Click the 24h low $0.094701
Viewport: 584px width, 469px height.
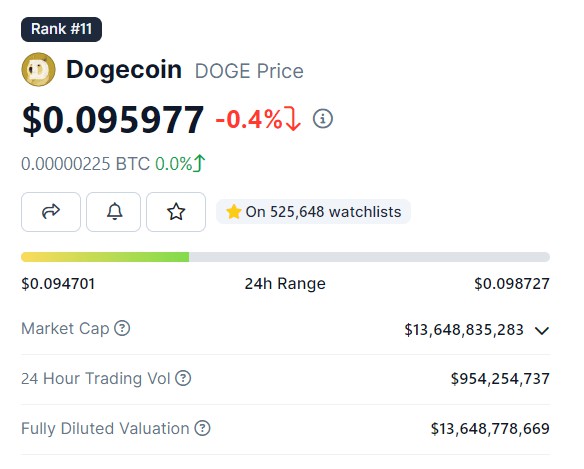point(58,284)
